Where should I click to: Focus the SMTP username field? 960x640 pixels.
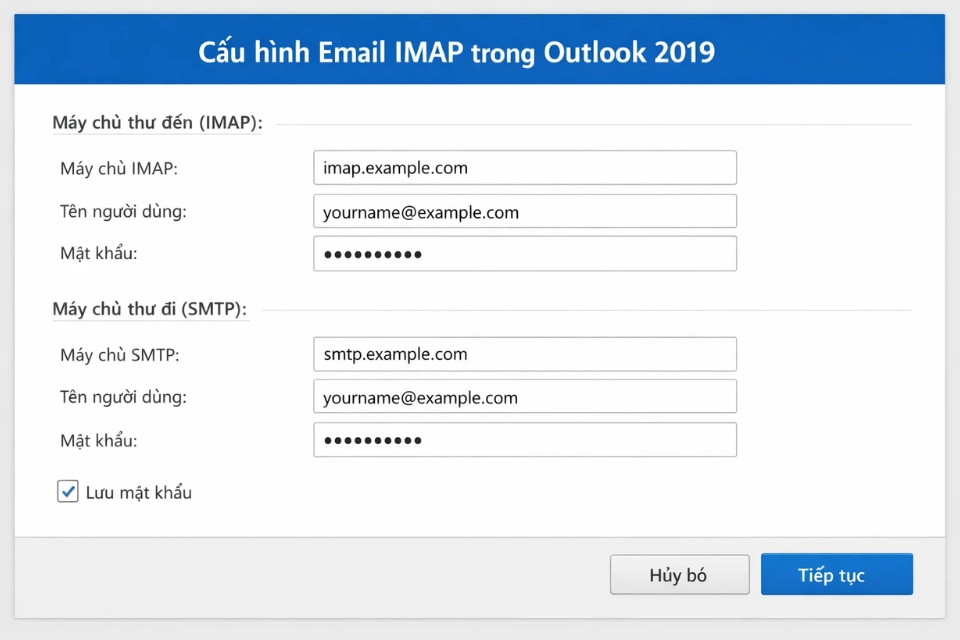pos(525,396)
